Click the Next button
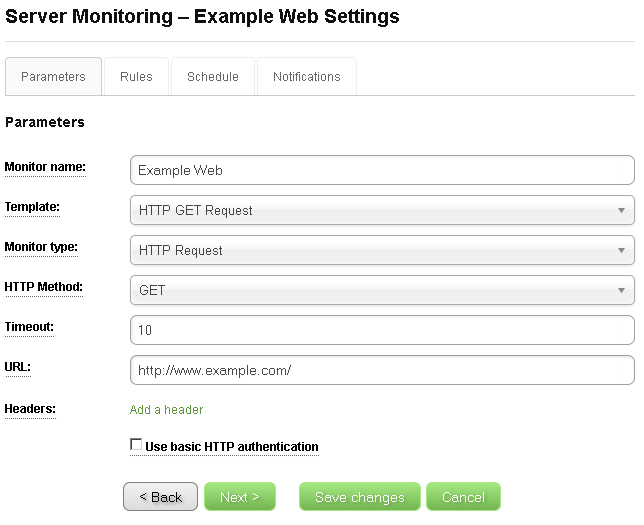The width and height of the screenshot is (644, 525). coord(239,497)
